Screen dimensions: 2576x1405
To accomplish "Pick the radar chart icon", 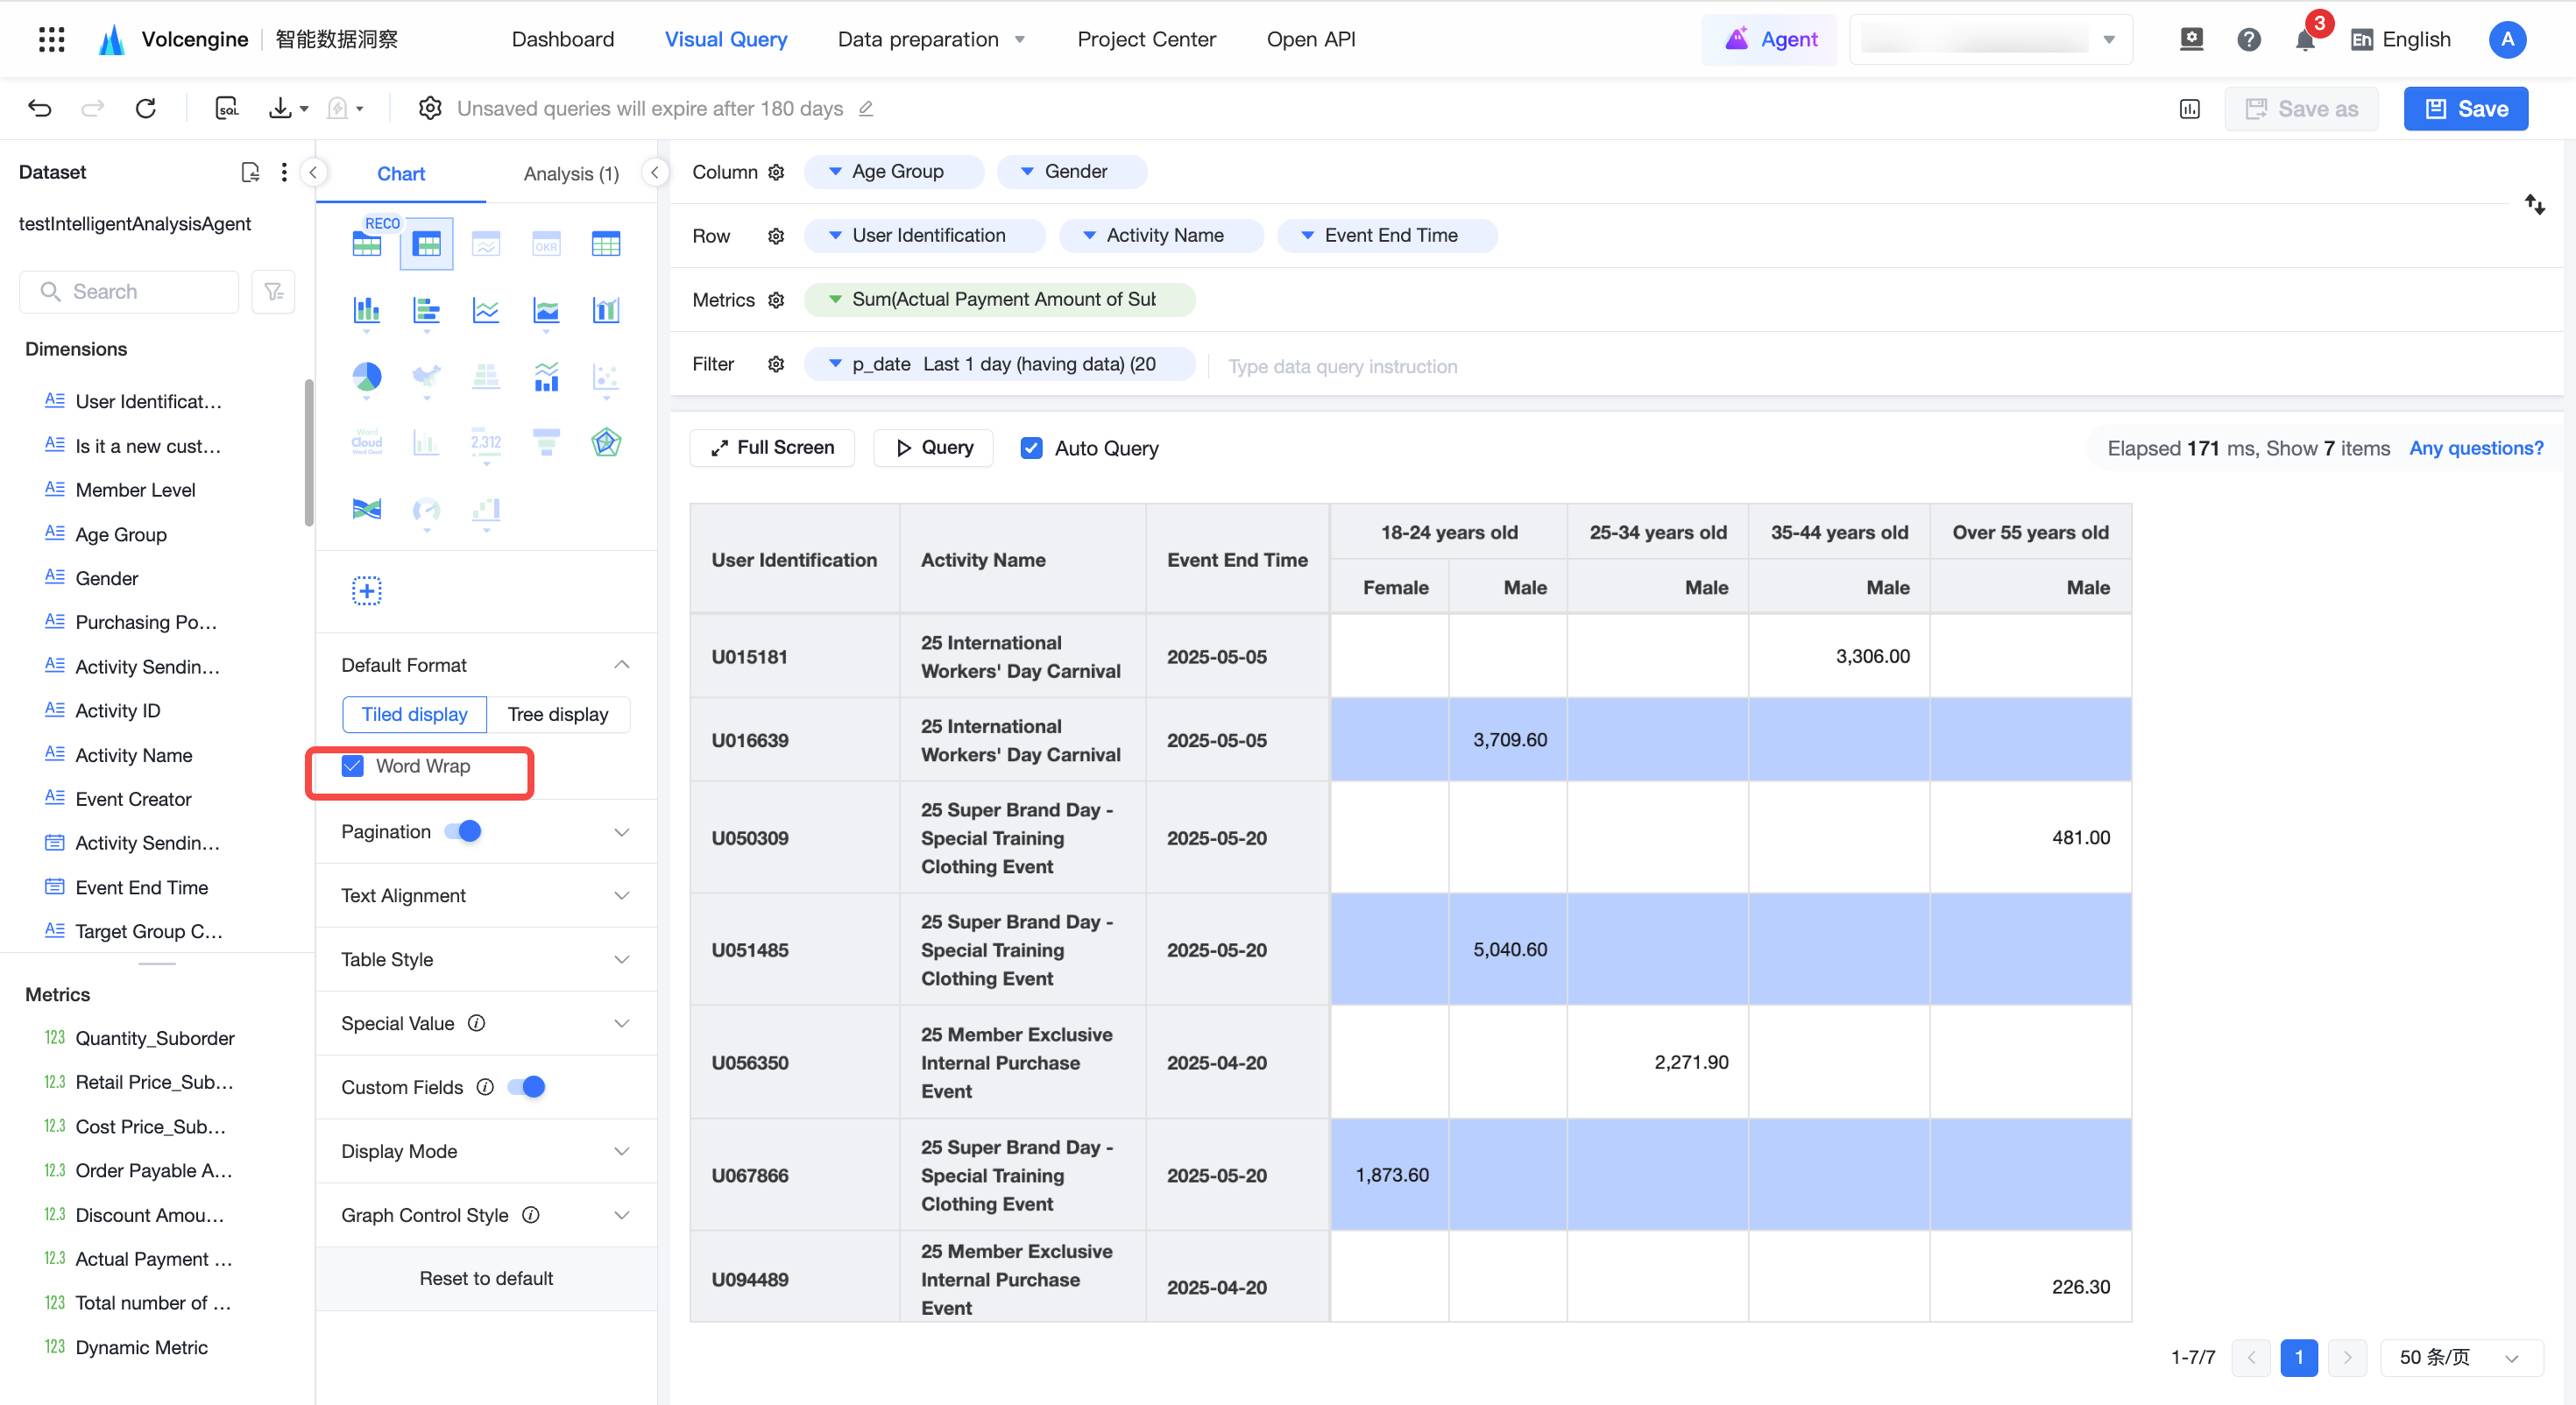I will point(606,442).
